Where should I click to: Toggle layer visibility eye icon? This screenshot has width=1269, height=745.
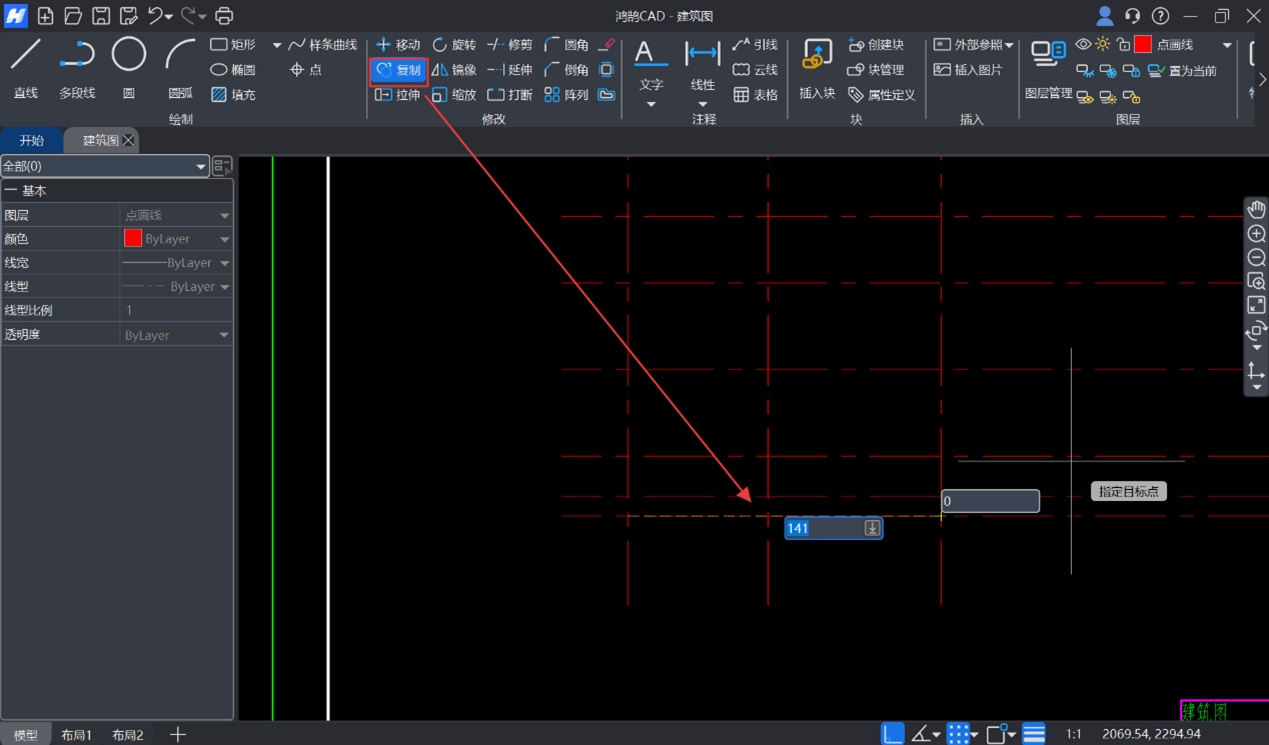point(1083,45)
